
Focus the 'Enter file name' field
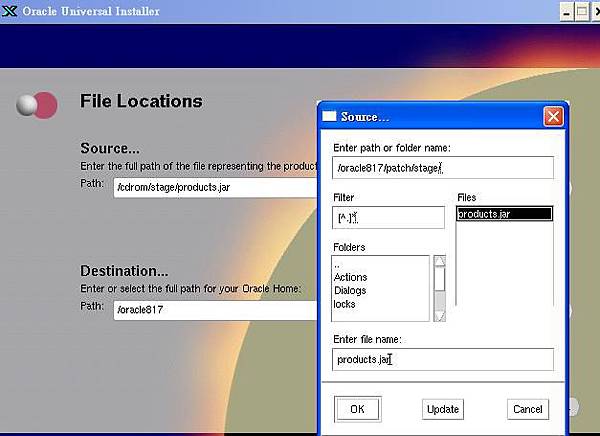[443, 359]
